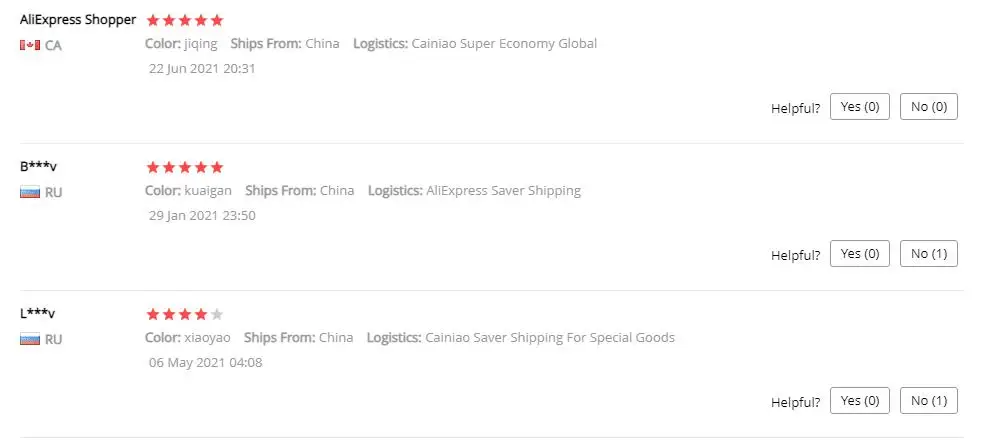984x440 pixels.
Task: Mark AliExpress Shopper review not helpful: No
Action: (929, 107)
